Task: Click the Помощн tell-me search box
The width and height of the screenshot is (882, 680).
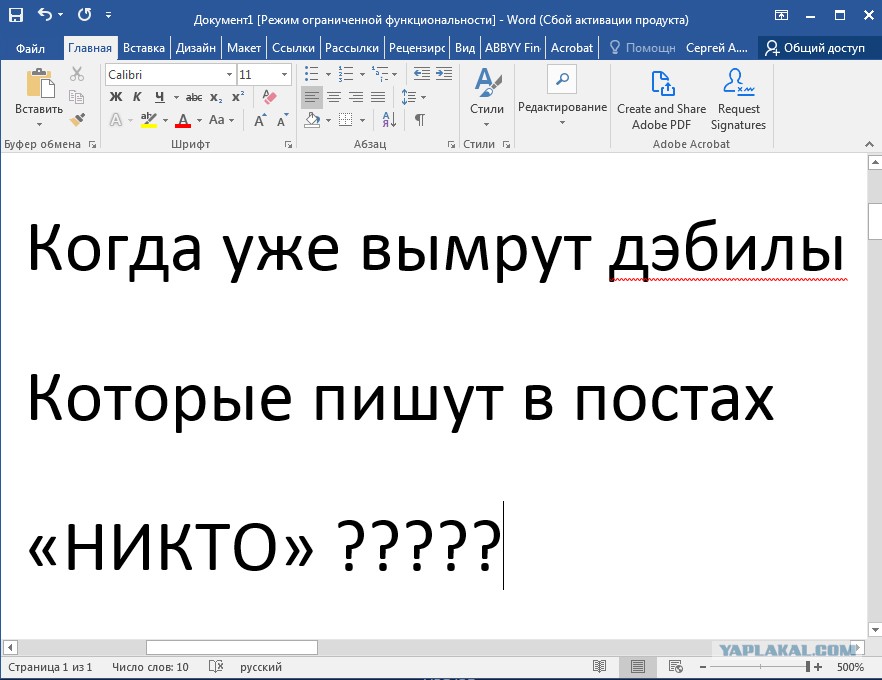Action: (642, 48)
